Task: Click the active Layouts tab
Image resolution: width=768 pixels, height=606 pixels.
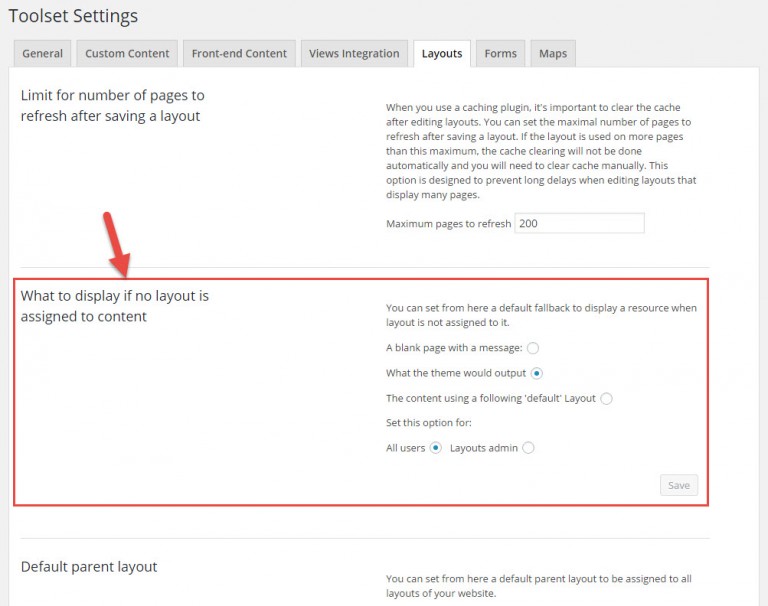Action: 441,54
